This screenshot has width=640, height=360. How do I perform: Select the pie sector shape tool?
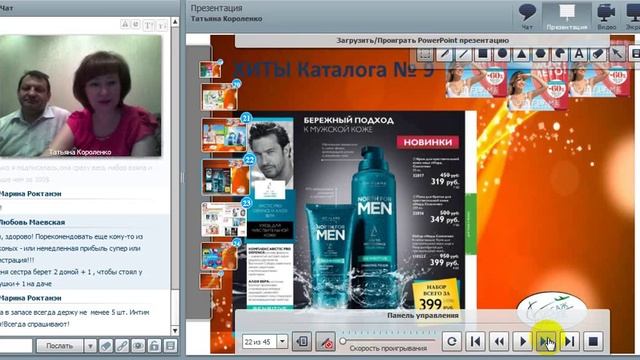click(560, 54)
